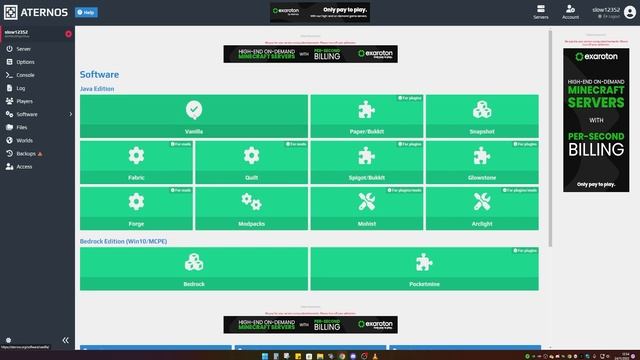Collapse the sidebar with double-chevron
Viewport: 640px width, 360px height.
point(65,340)
